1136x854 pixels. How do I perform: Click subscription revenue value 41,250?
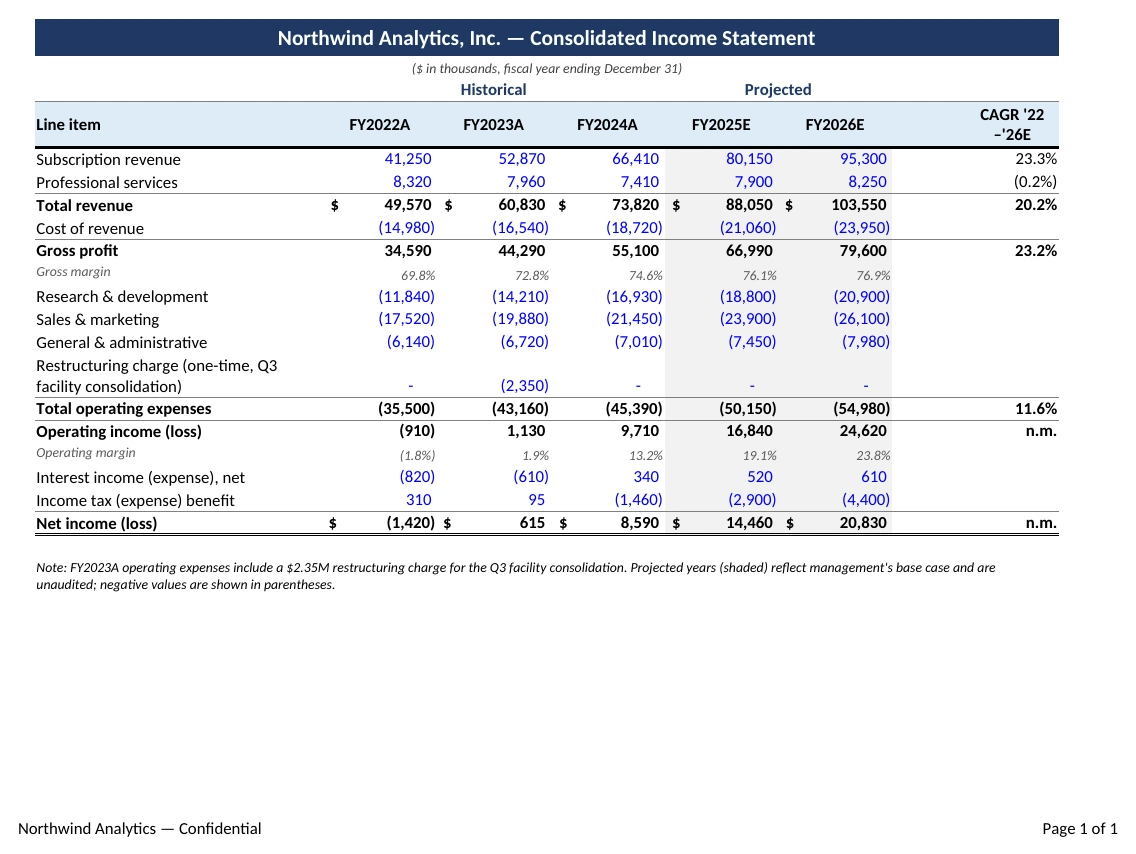tap(408, 159)
